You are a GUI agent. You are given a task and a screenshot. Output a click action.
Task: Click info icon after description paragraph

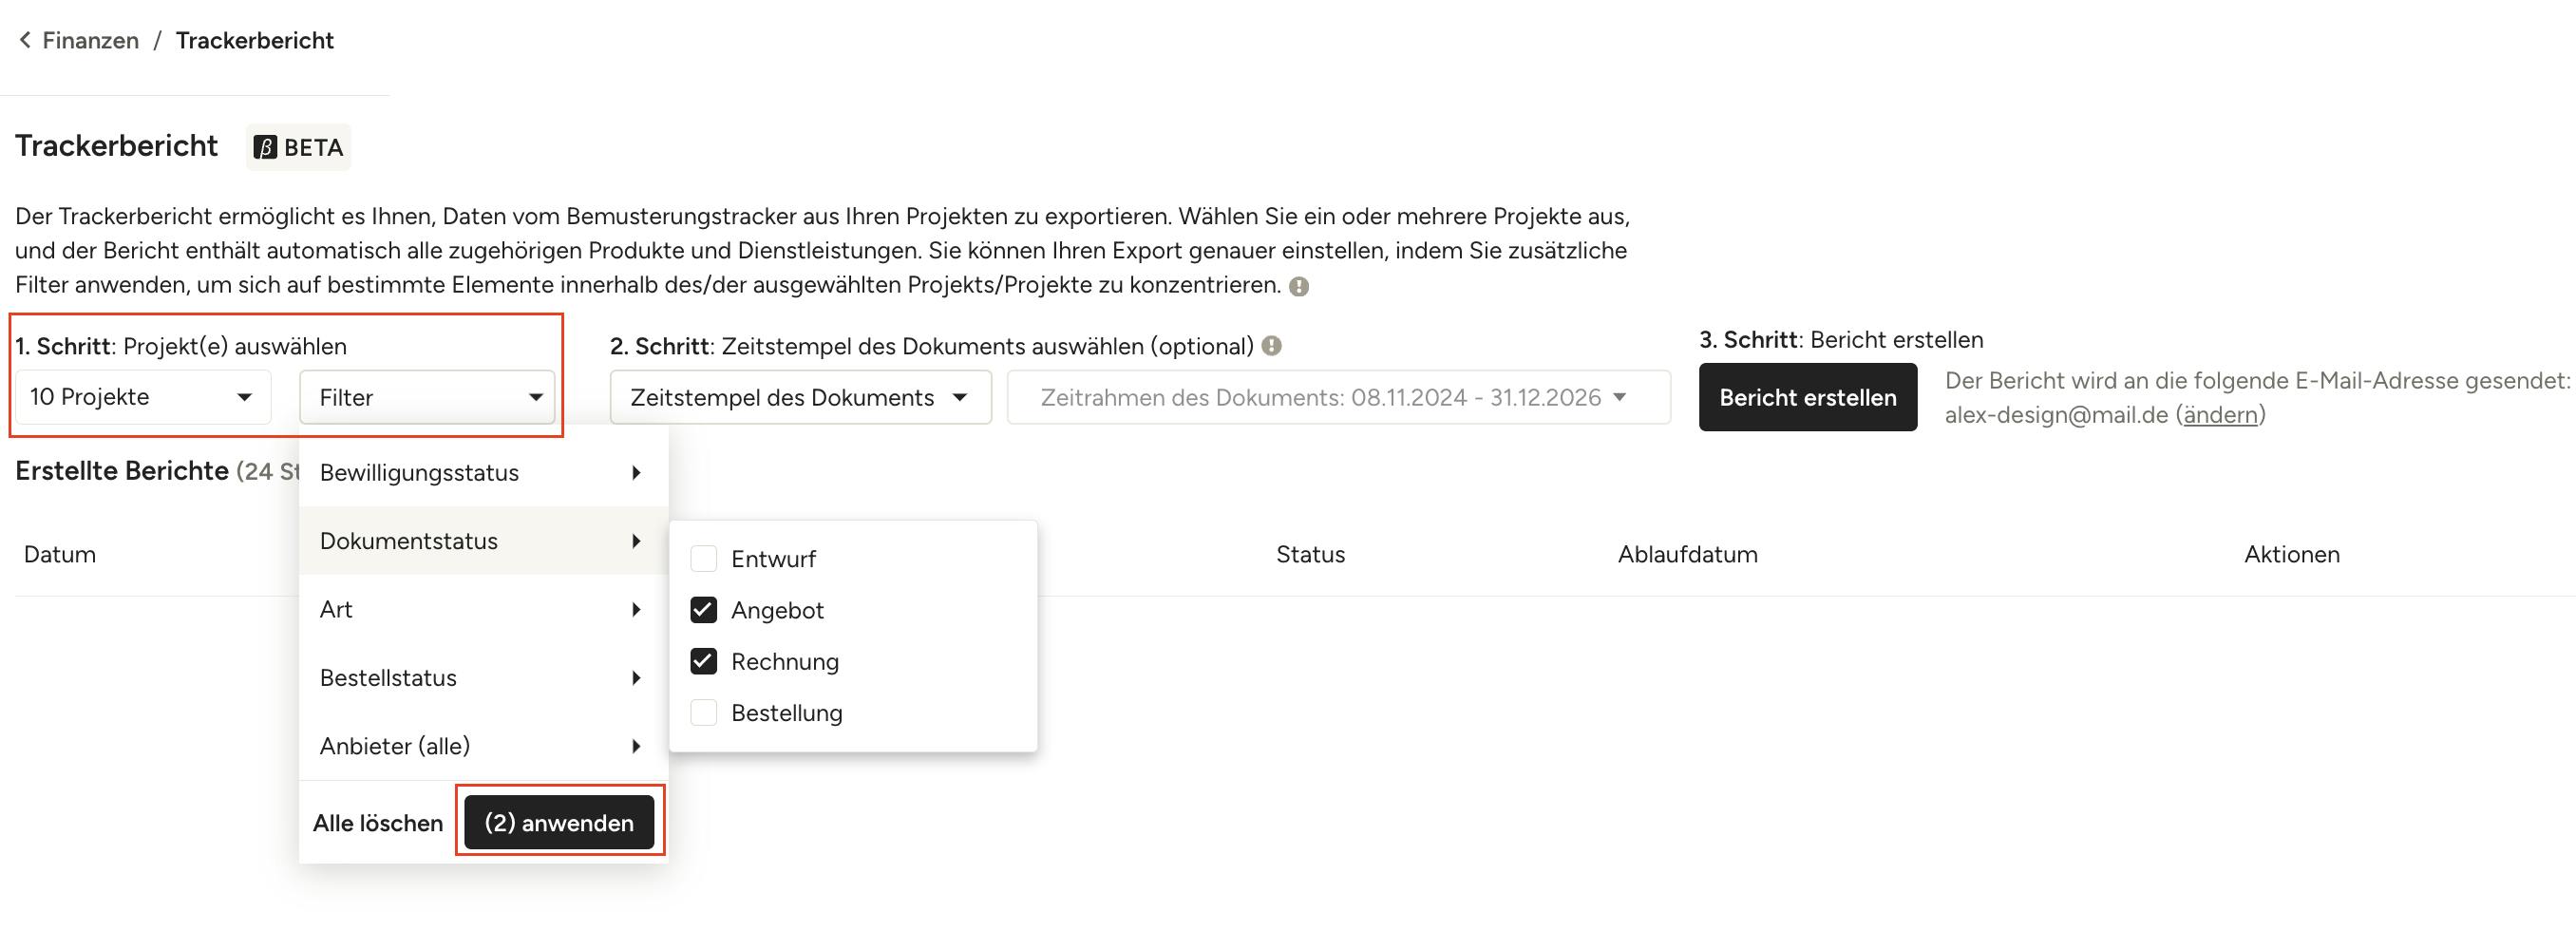(x=1299, y=287)
